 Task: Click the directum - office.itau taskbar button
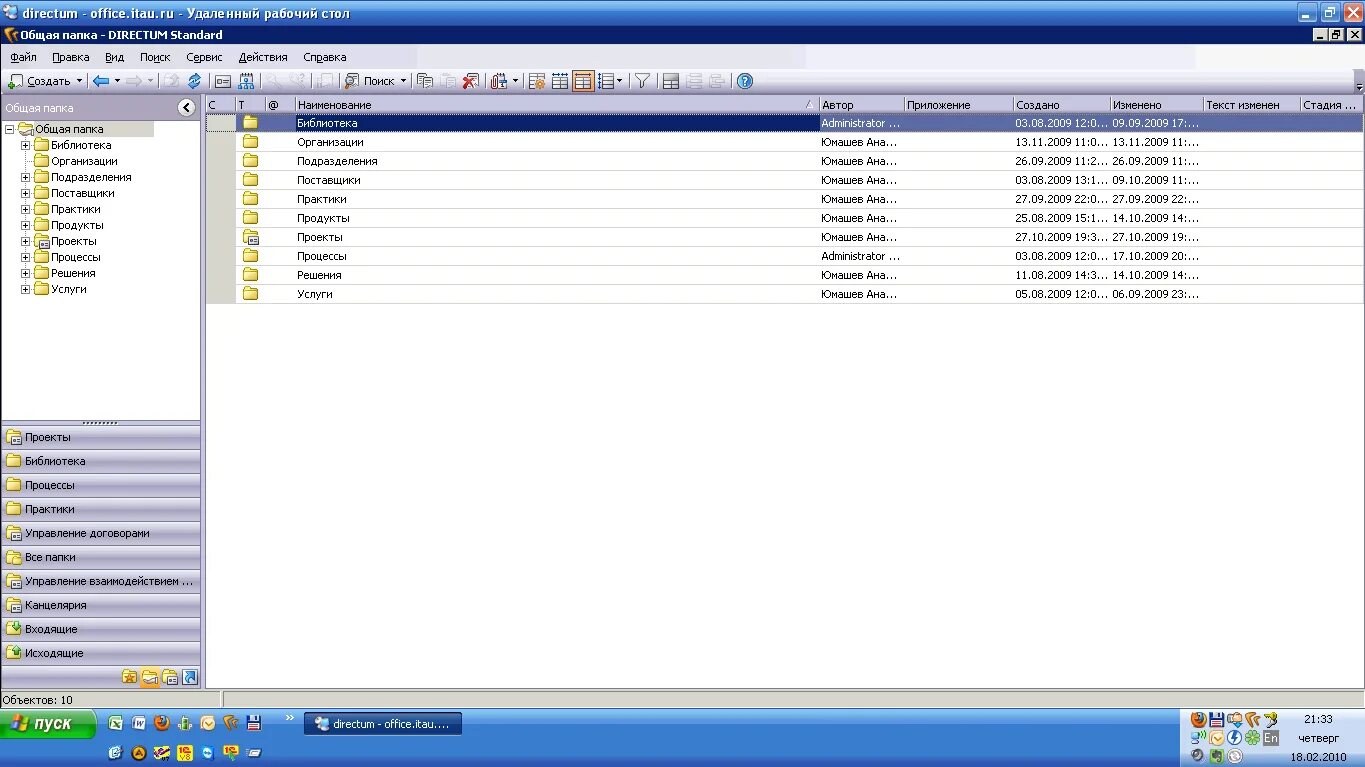(x=383, y=724)
